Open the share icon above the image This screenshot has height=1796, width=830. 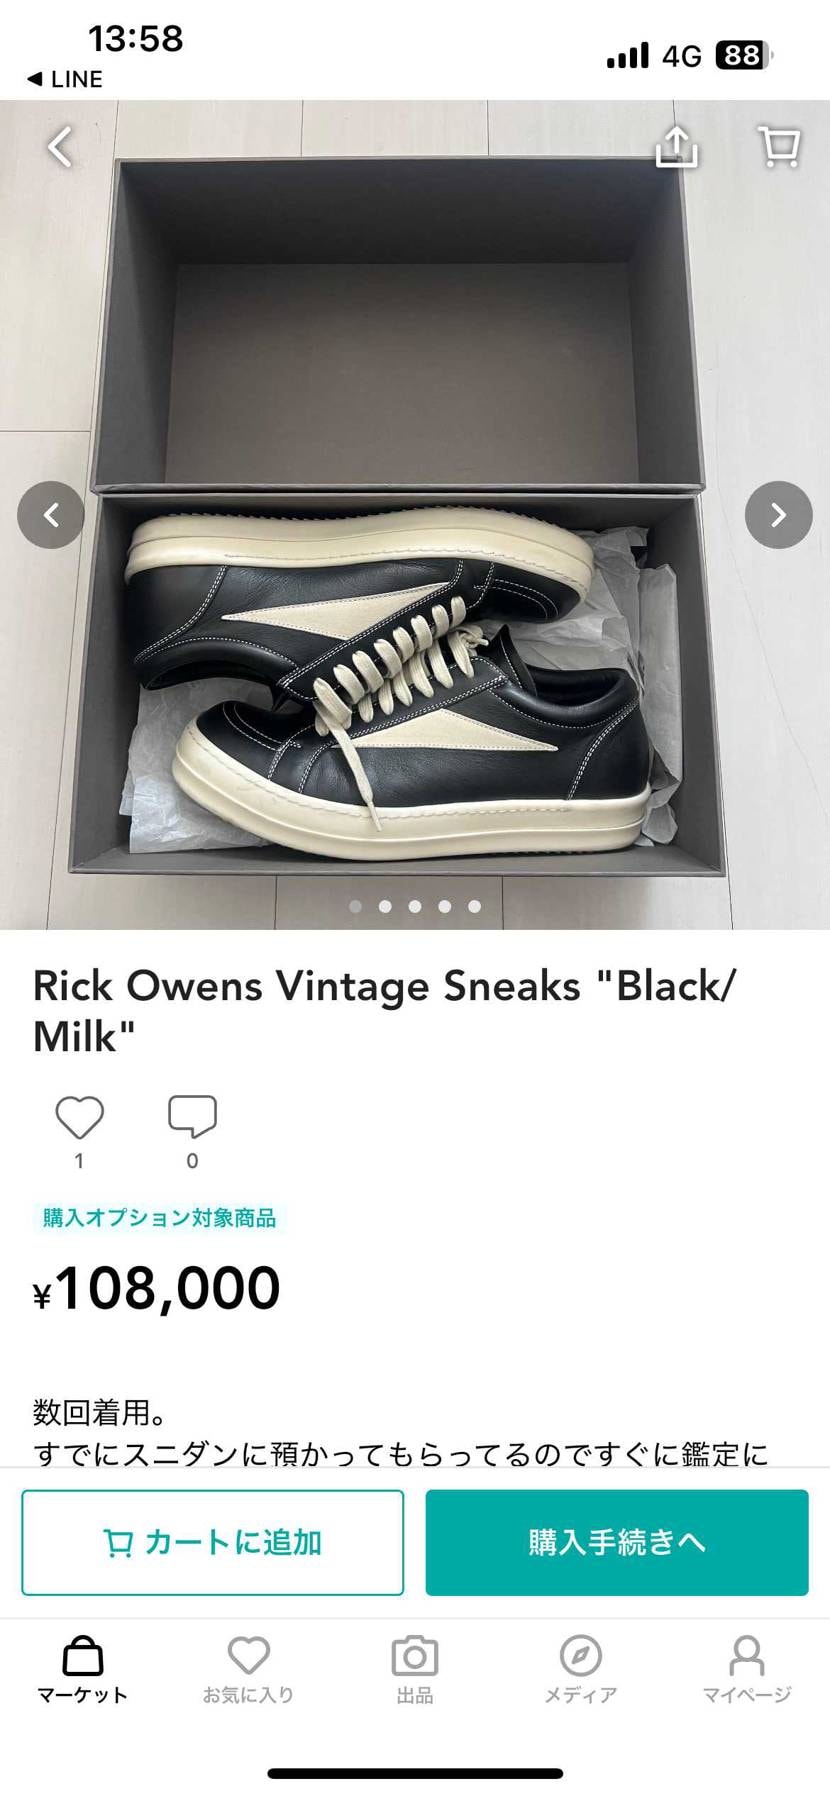tap(677, 147)
